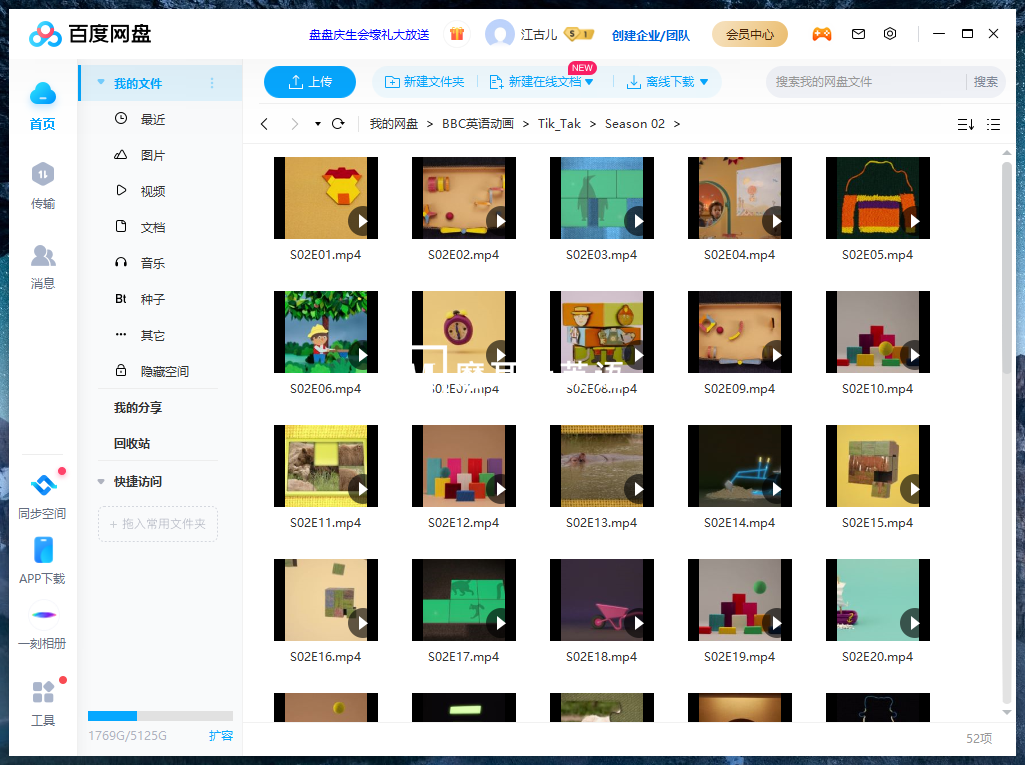Open the 会员中心 (Member Center) link
Screen dimensions: 1025x765
[749, 33]
